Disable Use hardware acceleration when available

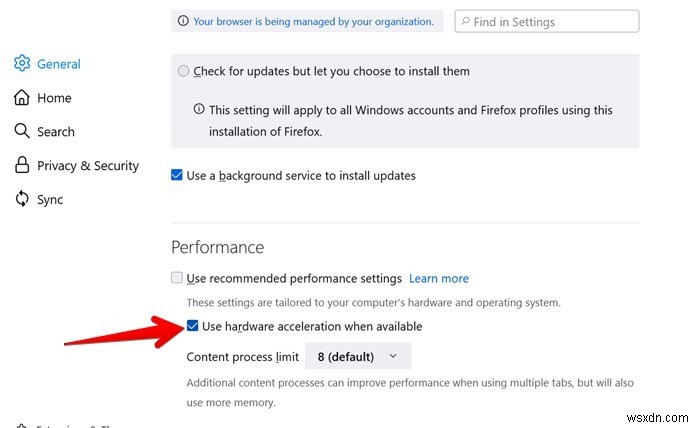[x=193, y=326]
